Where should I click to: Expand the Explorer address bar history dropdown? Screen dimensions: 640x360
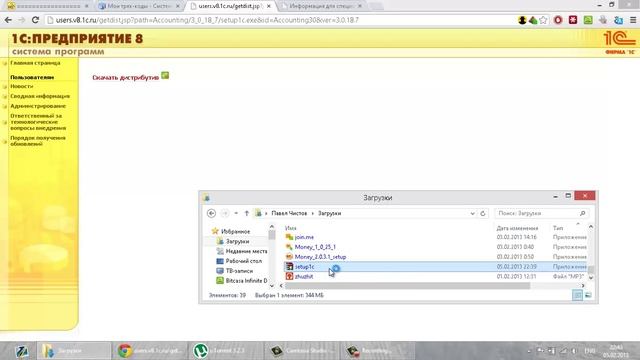click(x=472, y=213)
